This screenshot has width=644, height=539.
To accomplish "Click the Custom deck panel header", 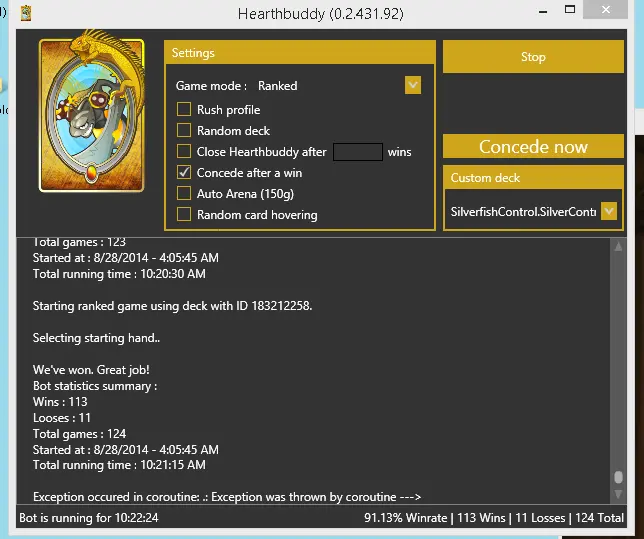I will click(533, 178).
